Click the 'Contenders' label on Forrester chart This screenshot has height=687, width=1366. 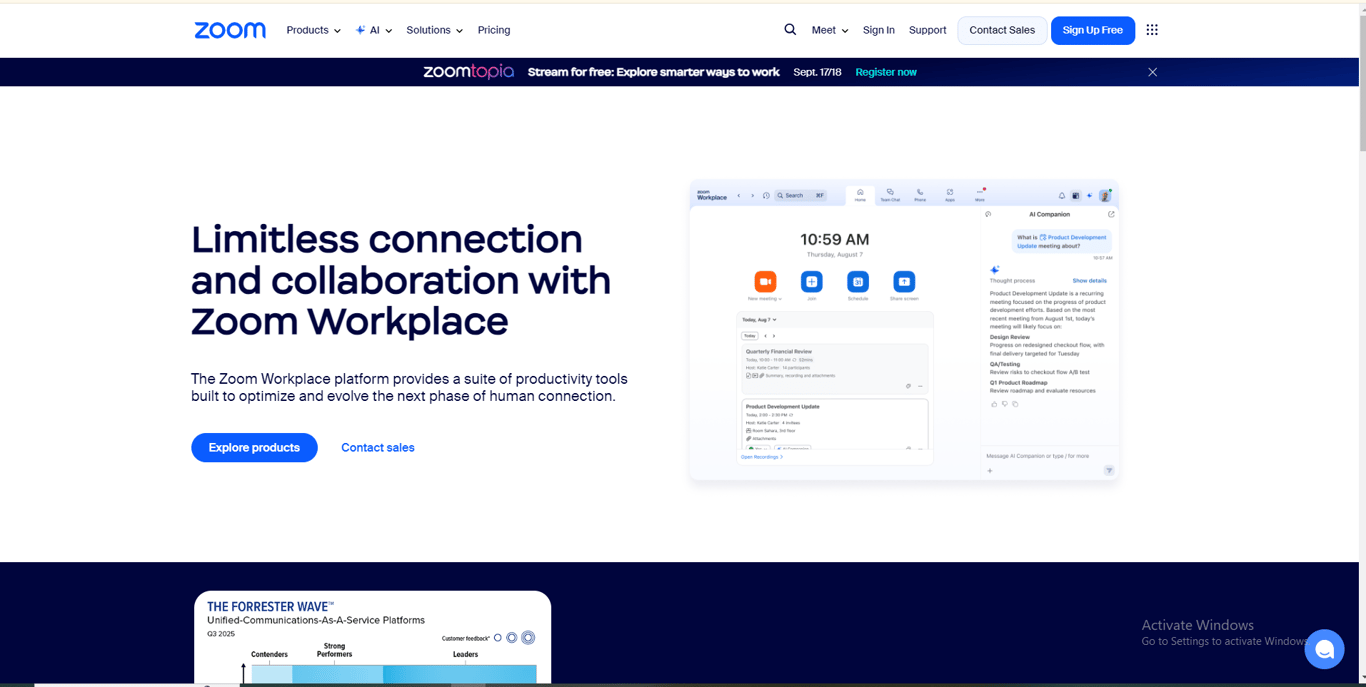[x=269, y=654]
